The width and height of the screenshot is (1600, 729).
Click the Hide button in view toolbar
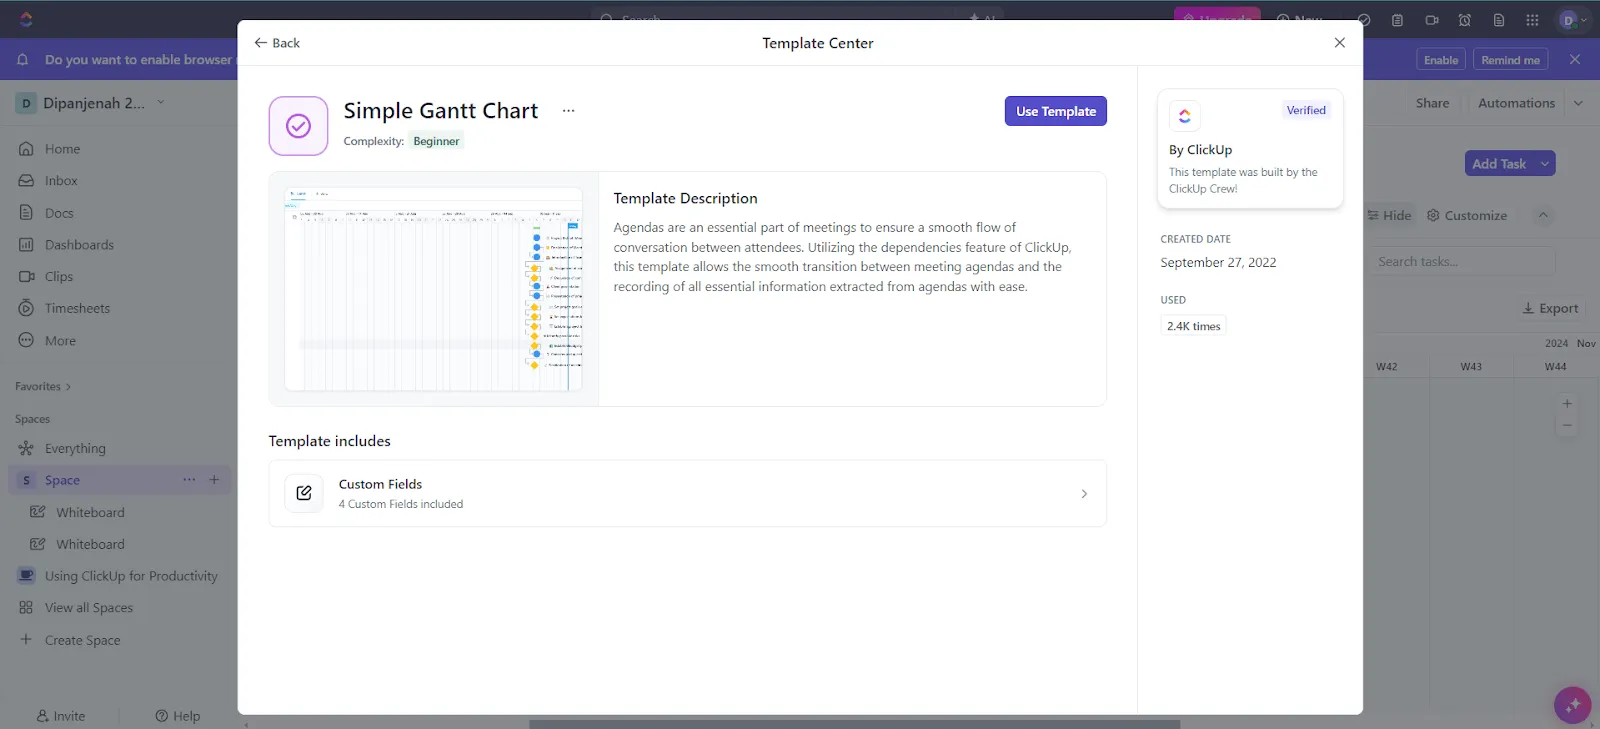click(x=1390, y=216)
